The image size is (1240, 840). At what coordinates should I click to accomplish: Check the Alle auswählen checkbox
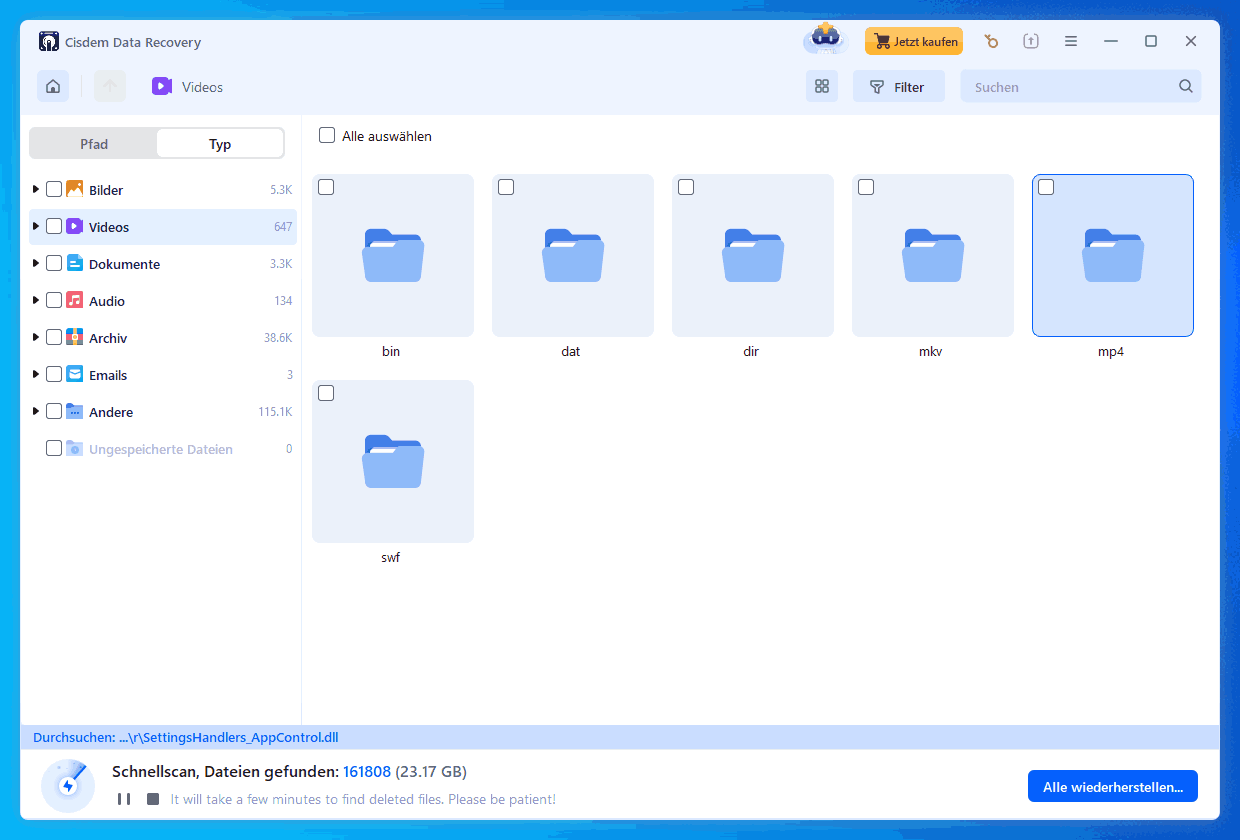326,135
